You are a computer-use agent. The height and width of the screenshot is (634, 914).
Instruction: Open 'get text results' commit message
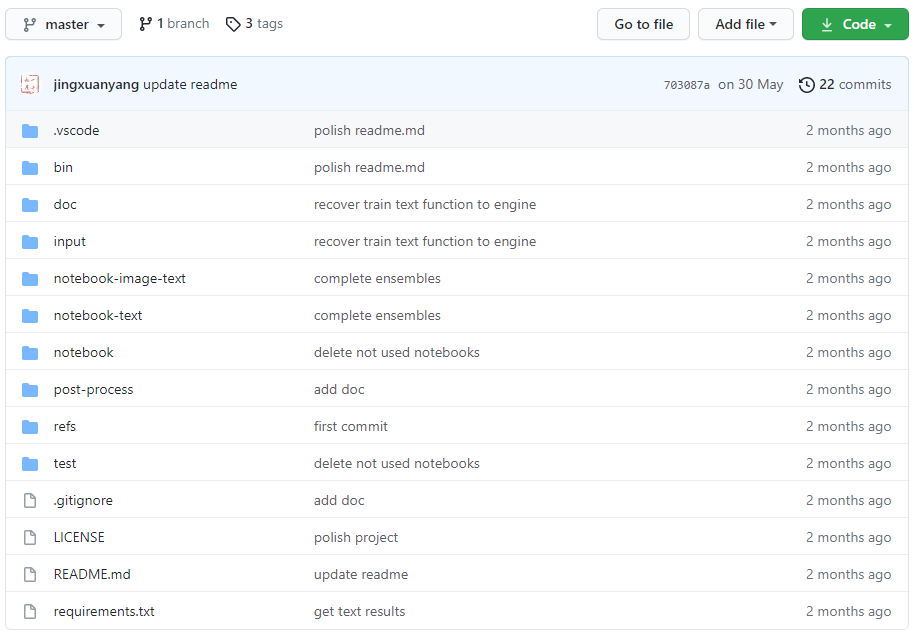click(x=359, y=611)
